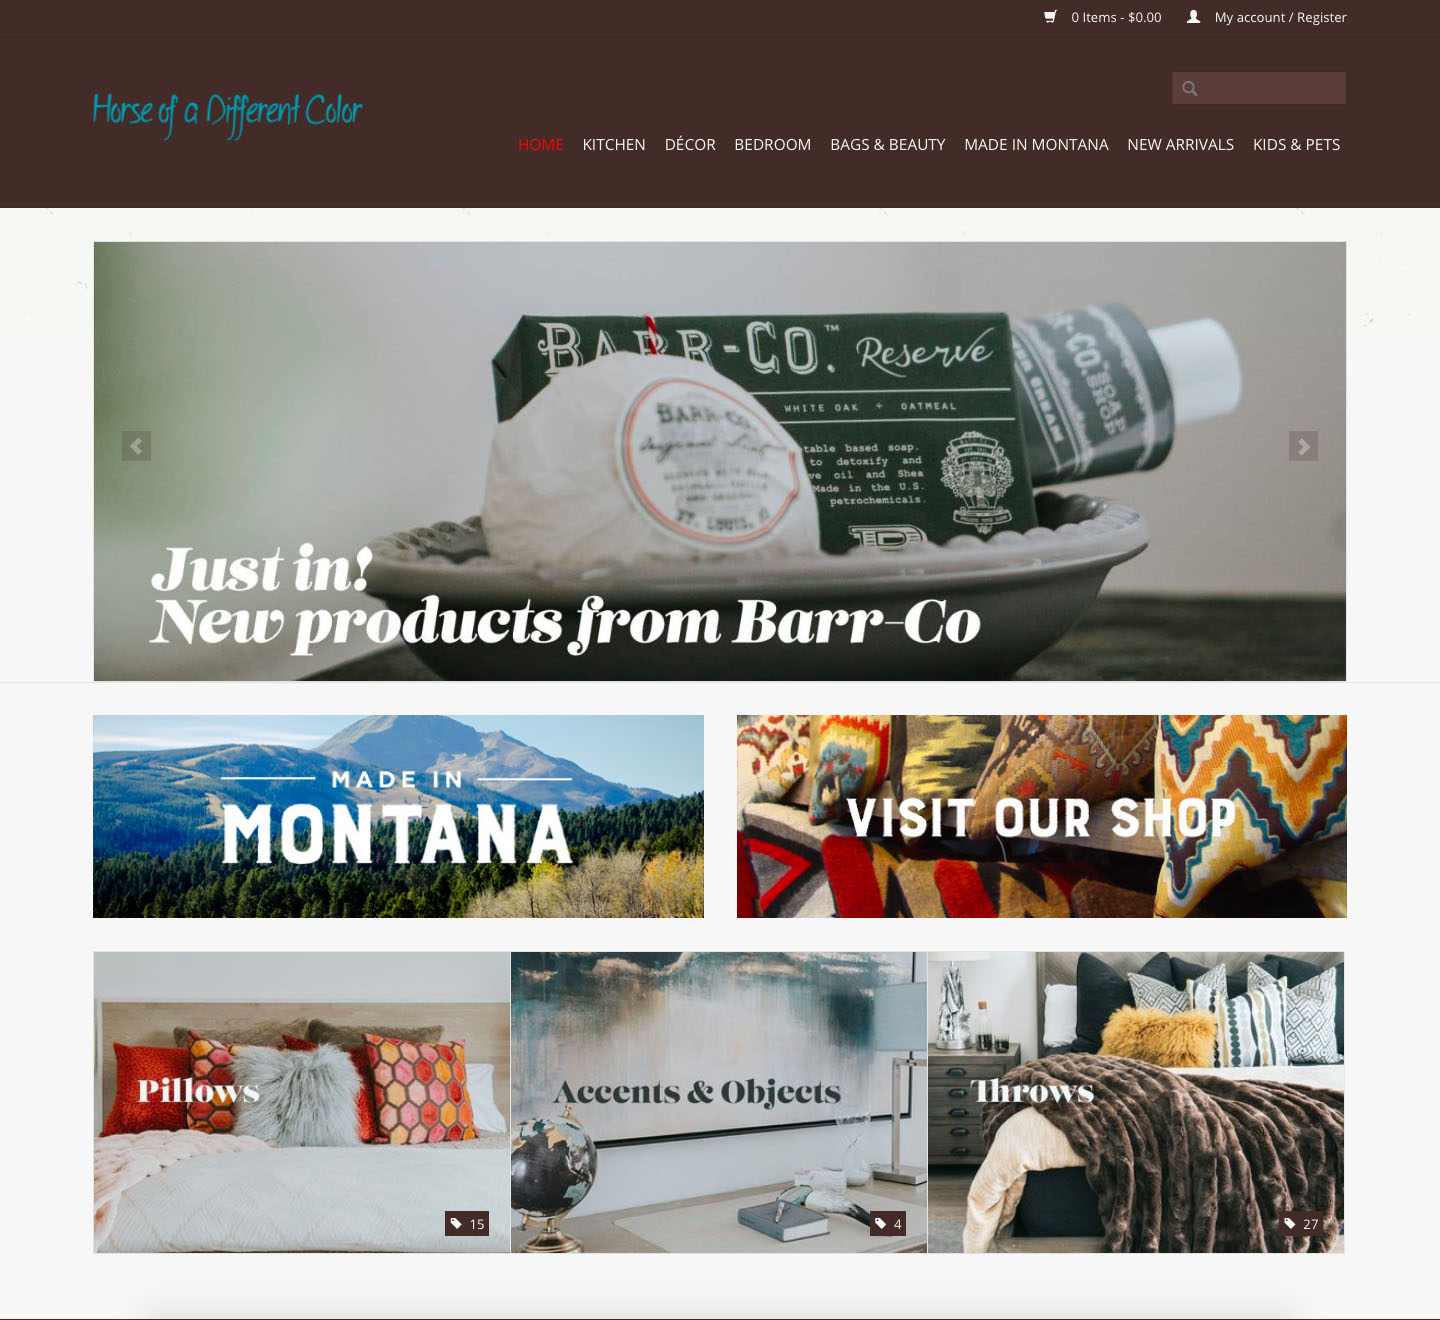Open the Décor menu
Viewport: 1440px width, 1320px height.
coord(690,145)
